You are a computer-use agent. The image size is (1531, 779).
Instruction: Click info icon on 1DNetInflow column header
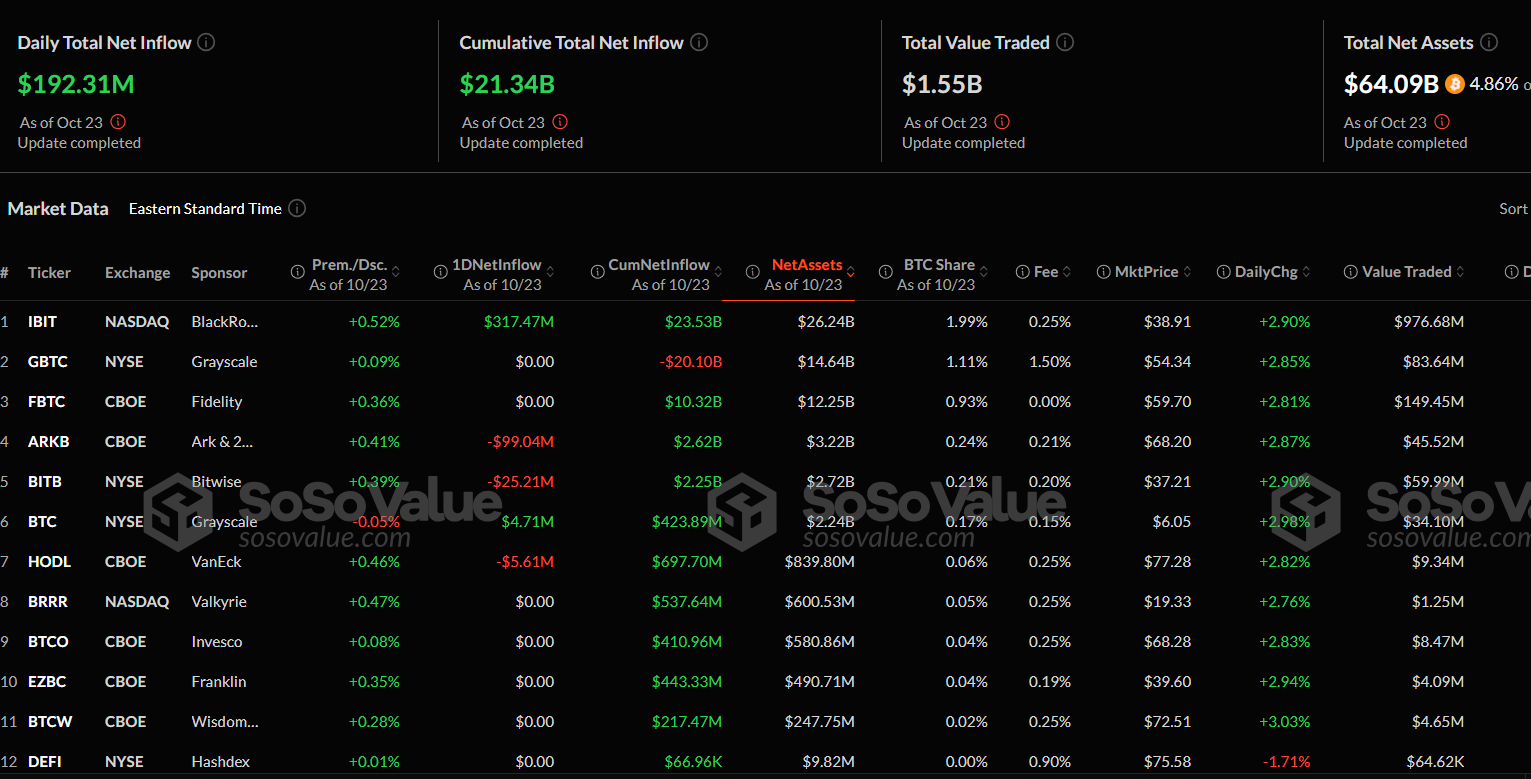pyautogui.click(x=441, y=272)
